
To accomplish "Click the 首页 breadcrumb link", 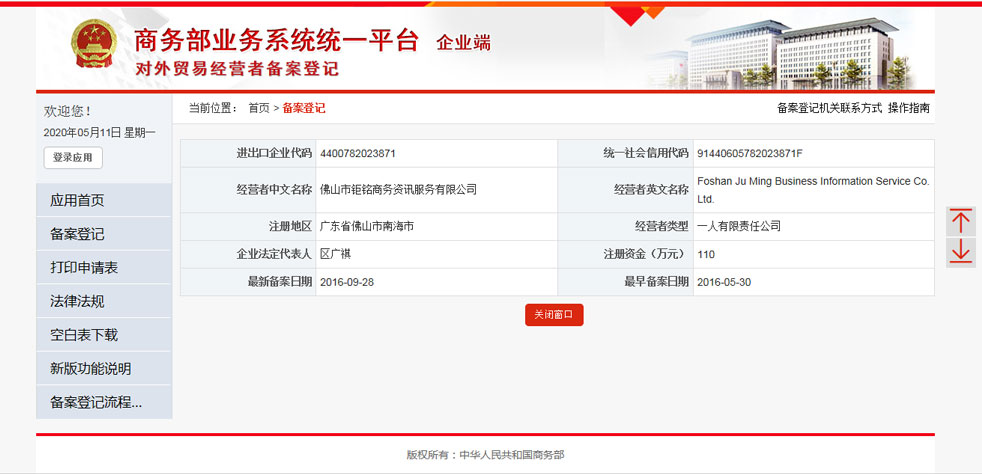I will pyautogui.click(x=259, y=108).
